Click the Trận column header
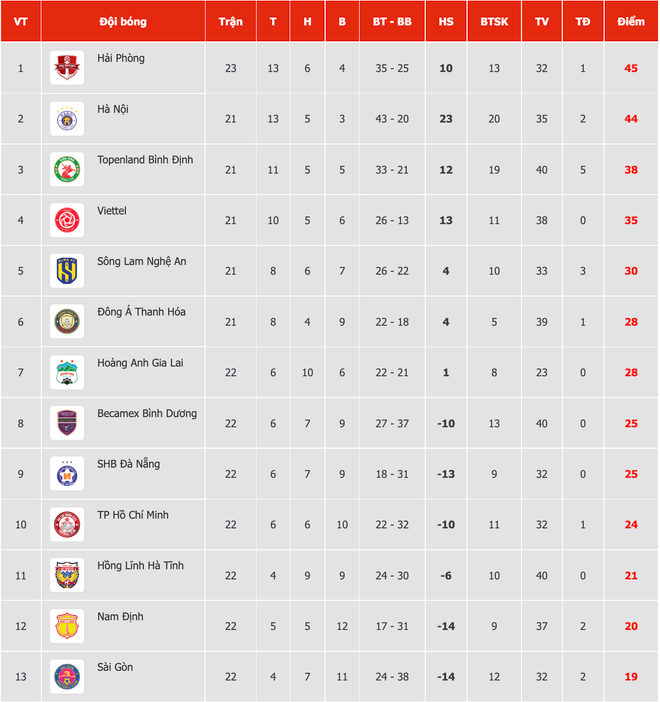660x702 pixels. (x=231, y=21)
